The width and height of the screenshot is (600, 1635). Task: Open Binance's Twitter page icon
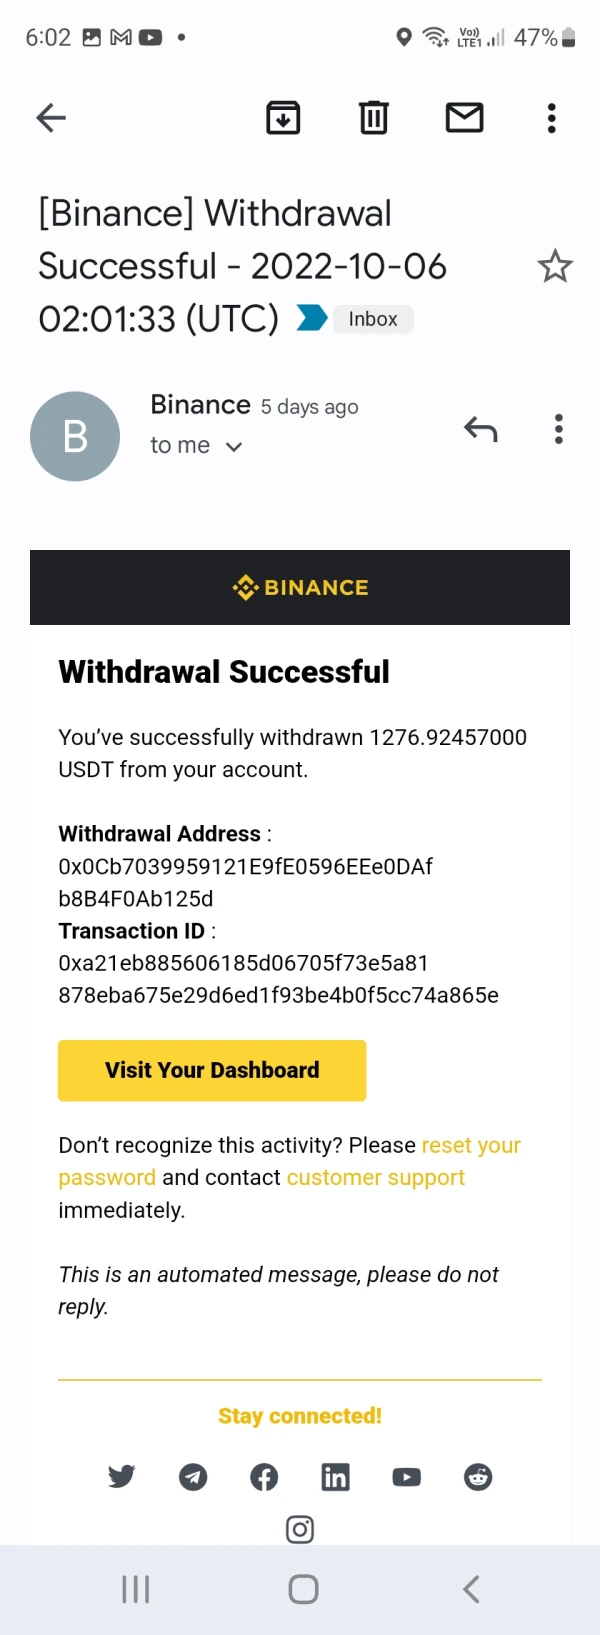pyautogui.click(x=122, y=1477)
